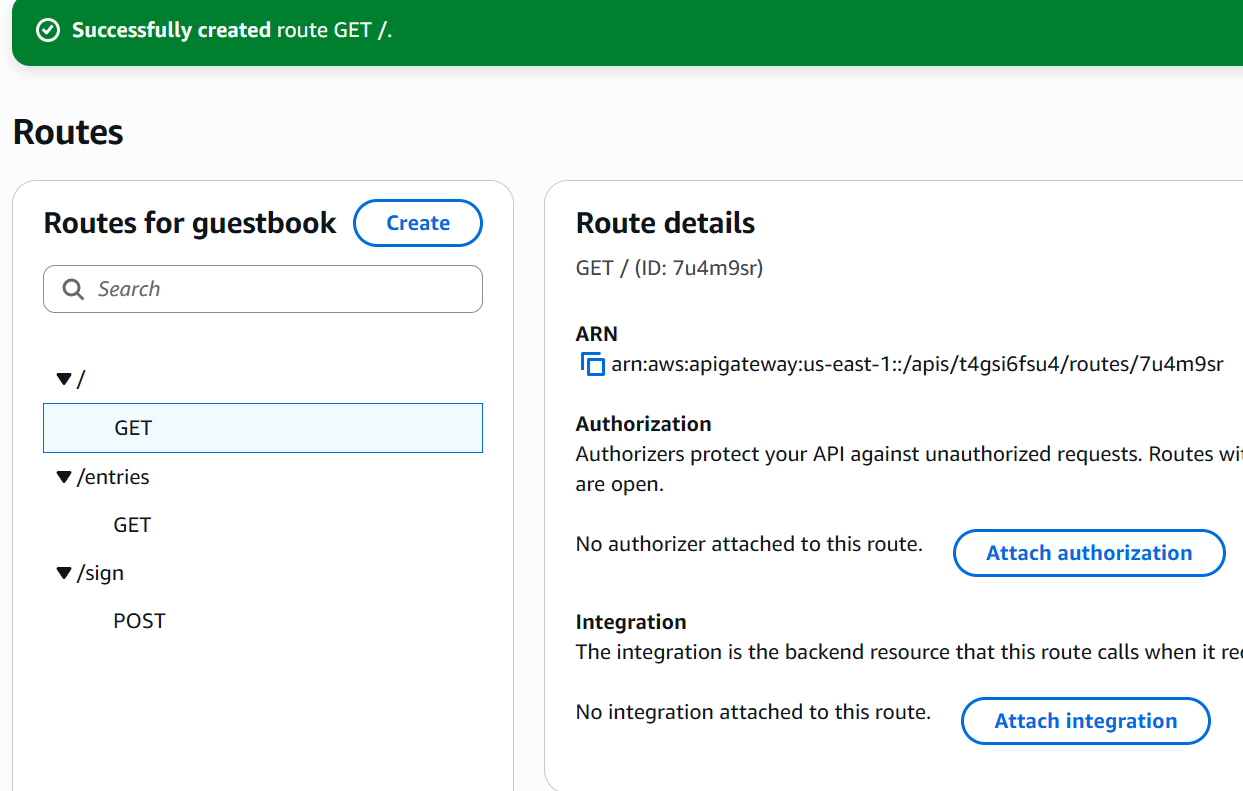Click the "Routes for guestbook" heading
This screenshot has height=791, width=1243.
(x=190, y=223)
